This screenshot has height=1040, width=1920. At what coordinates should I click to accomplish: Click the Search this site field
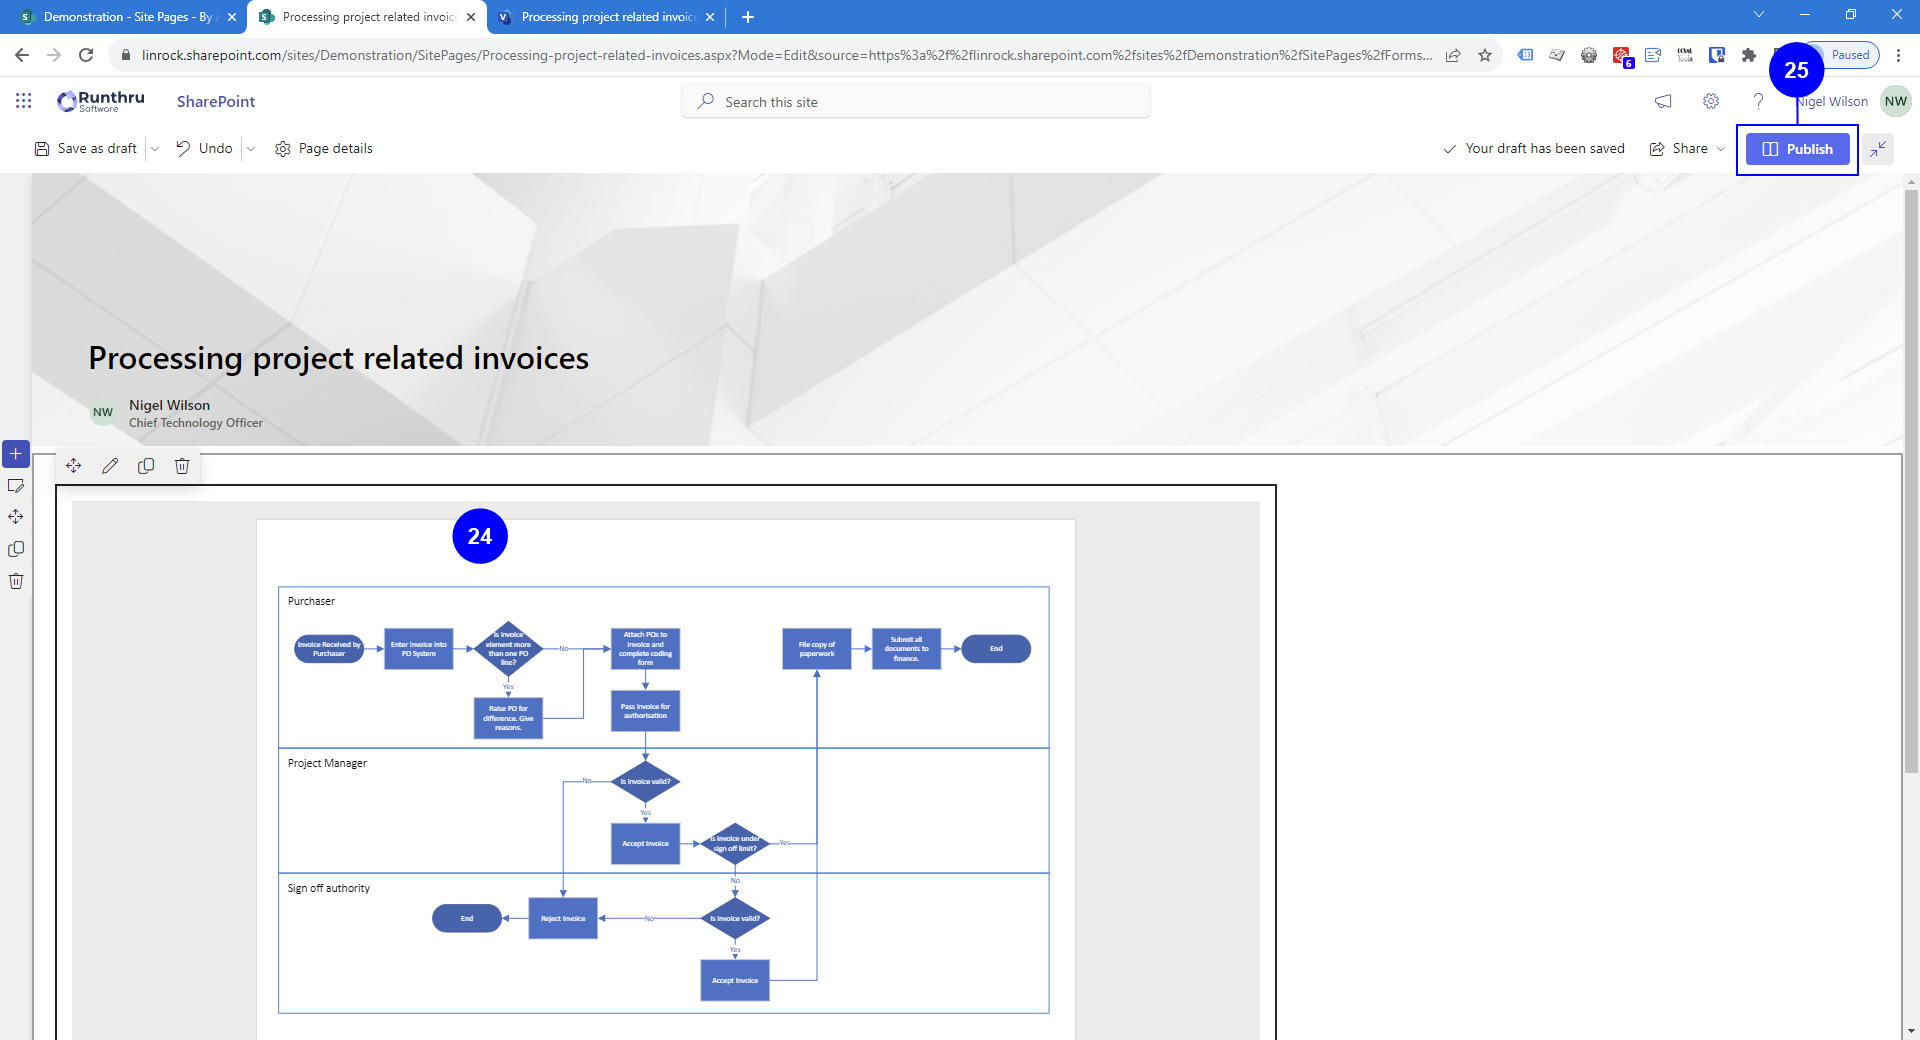[x=915, y=102]
